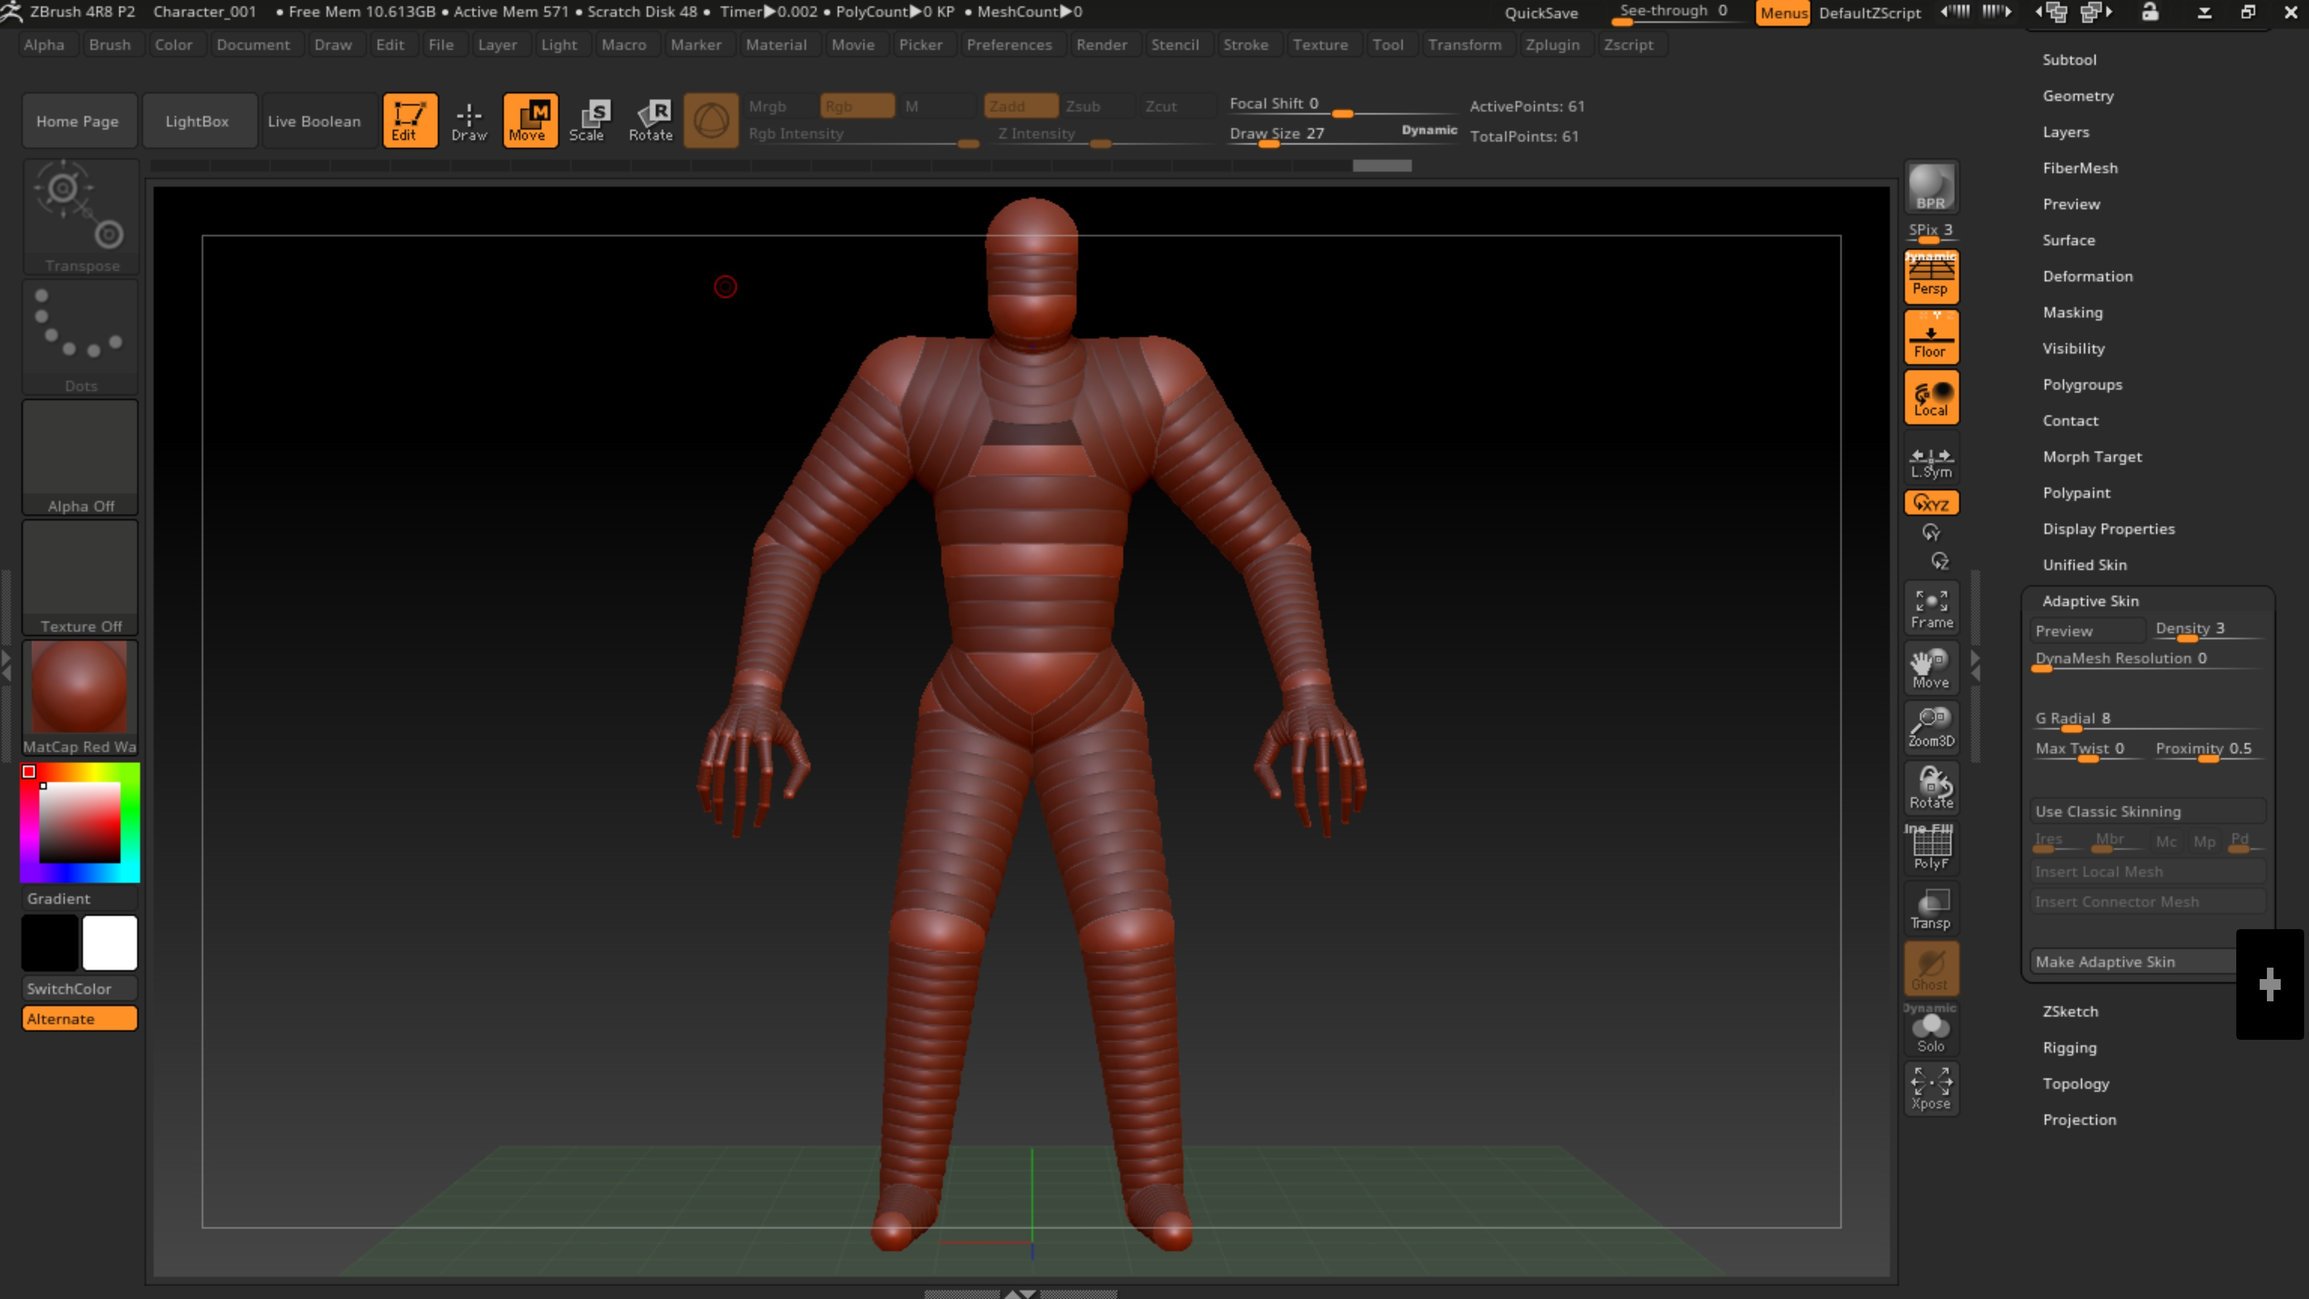Expand the Masking panel
The image size is (2309, 1299).
tap(2073, 311)
